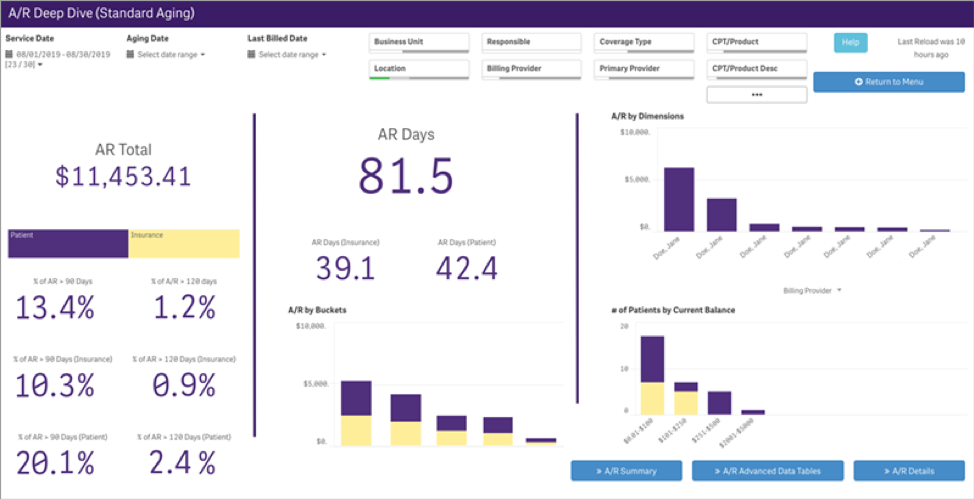The height and width of the screenshot is (499, 974).
Task: Click the Service Date range 08/01/2019-08/30/2019
Action: [x=63, y=55]
